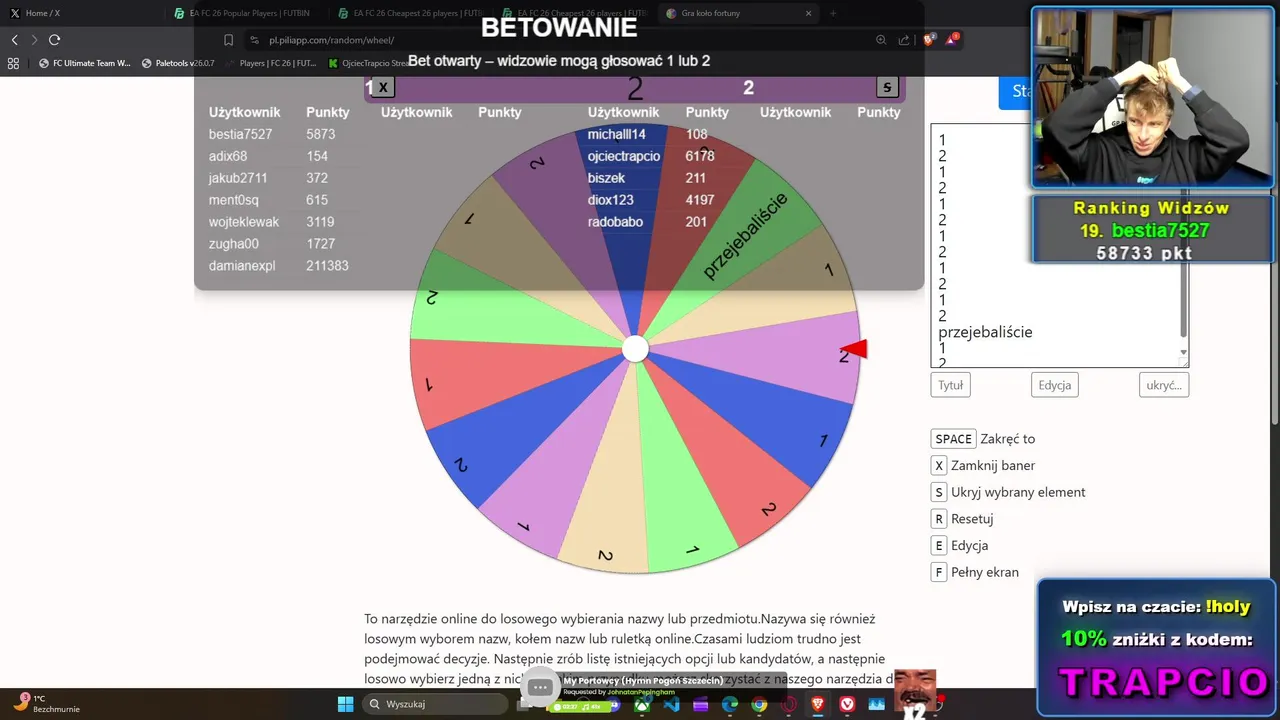Open the FC Ultimate Team W... bookmark
This screenshot has height=720, width=1280.
click(x=85, y=63)
